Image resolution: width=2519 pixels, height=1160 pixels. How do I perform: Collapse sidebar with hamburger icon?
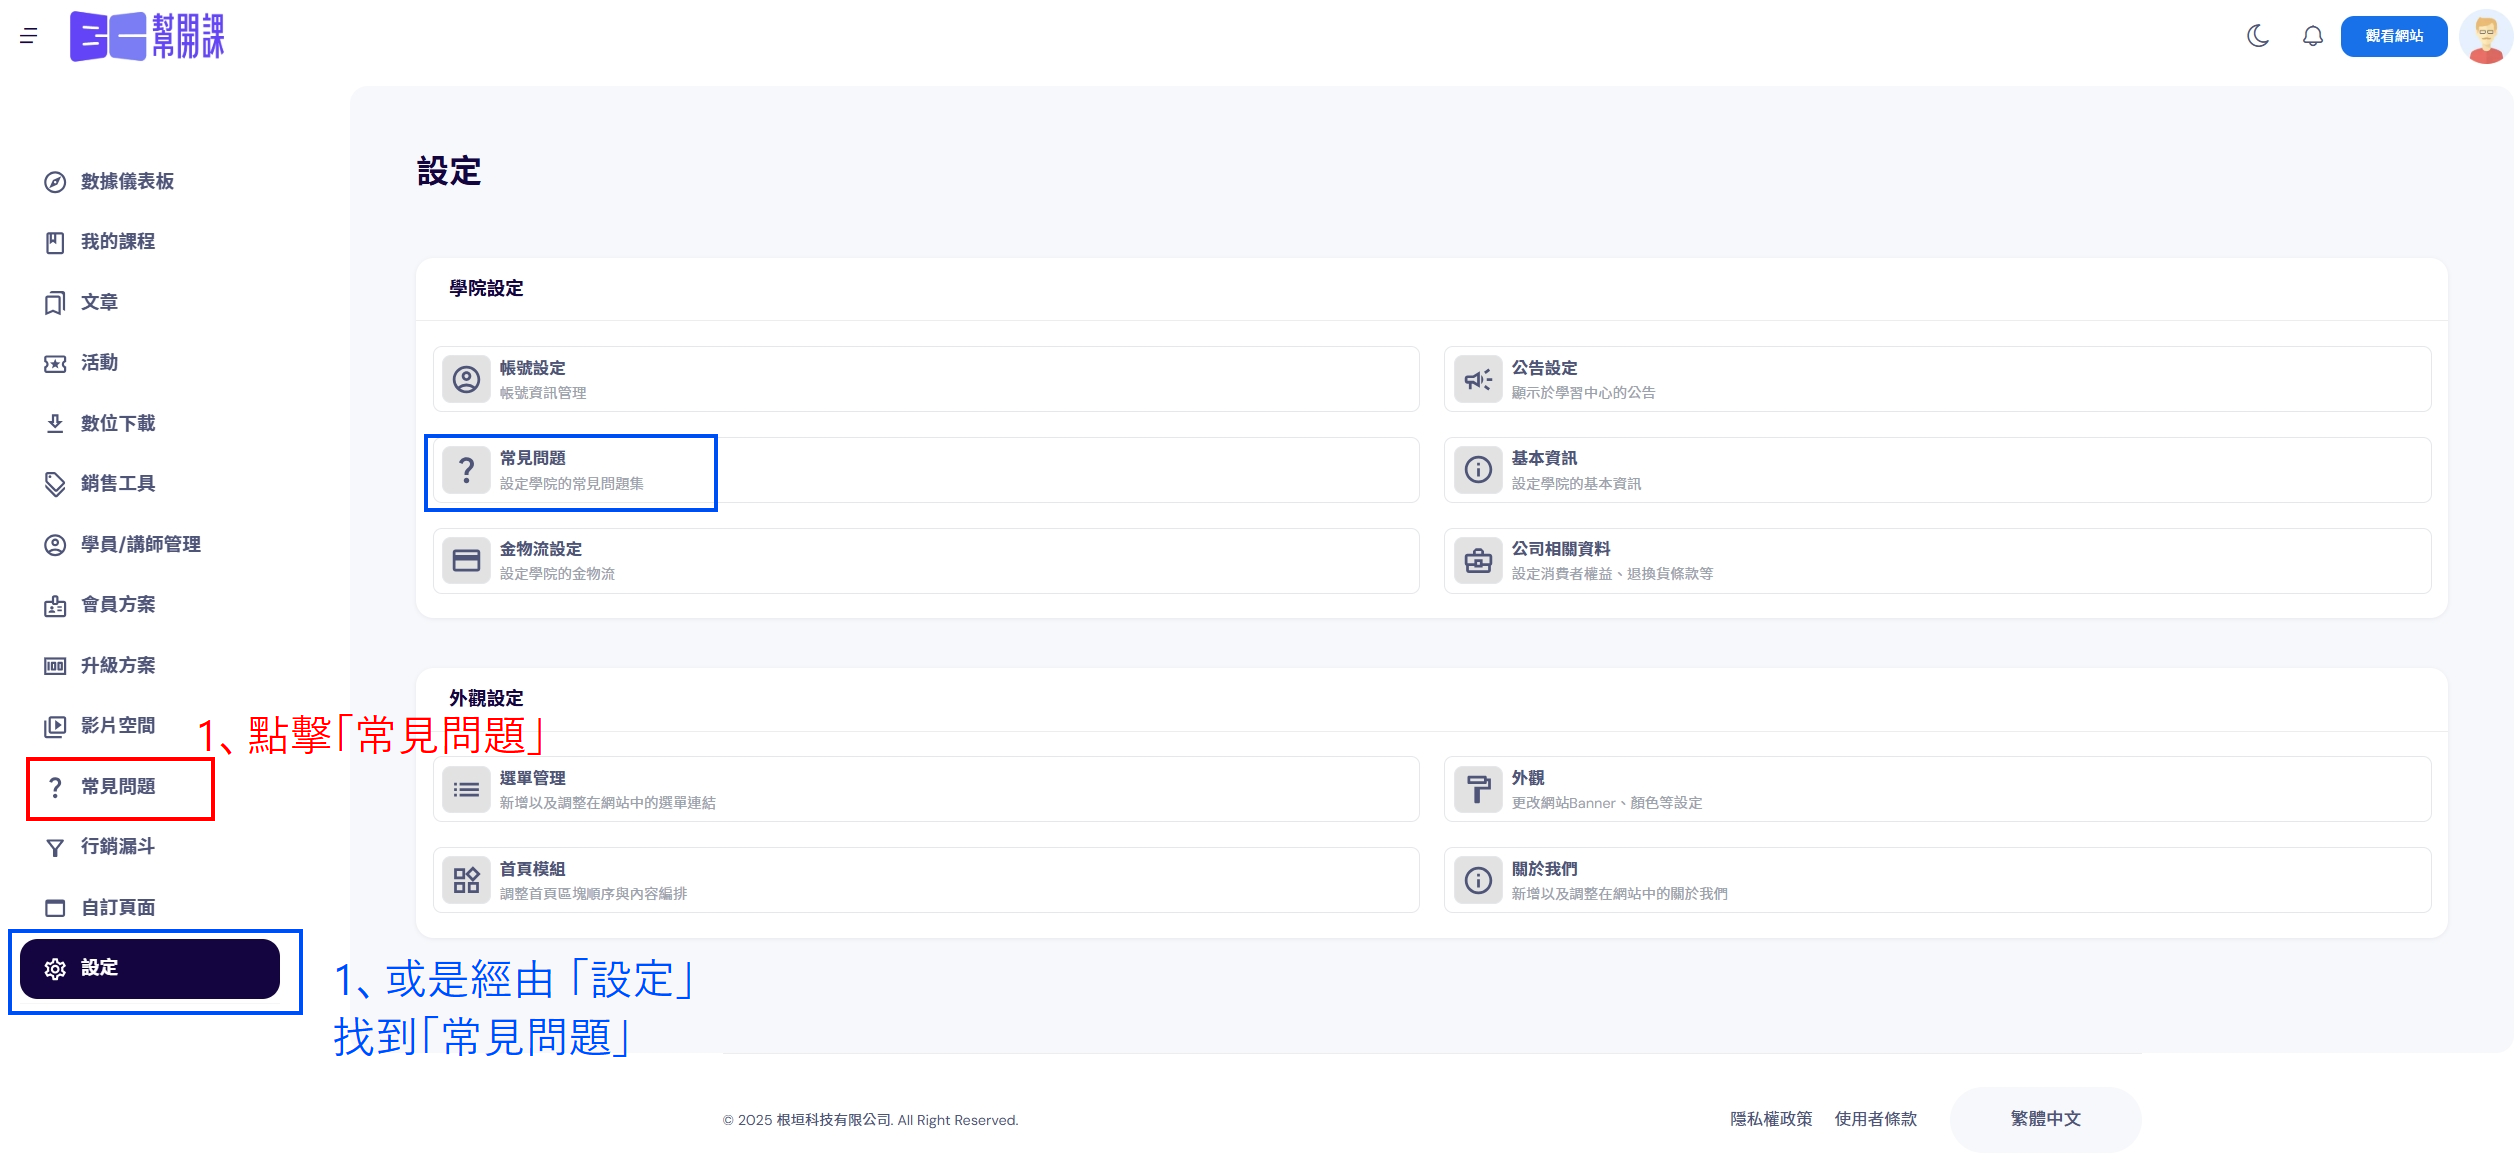(28, 36)
